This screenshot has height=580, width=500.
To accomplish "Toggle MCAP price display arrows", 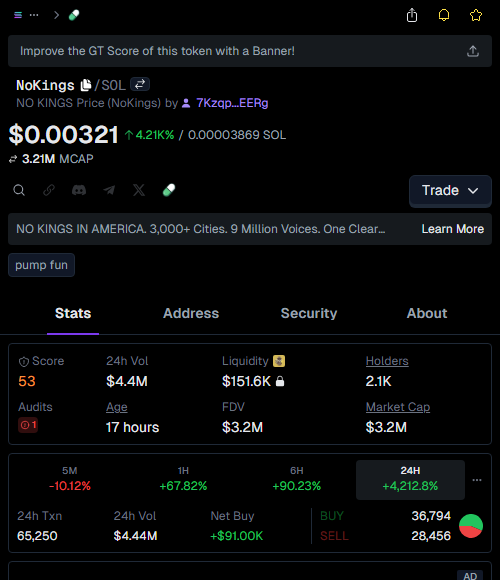I will tap(13, 159).
